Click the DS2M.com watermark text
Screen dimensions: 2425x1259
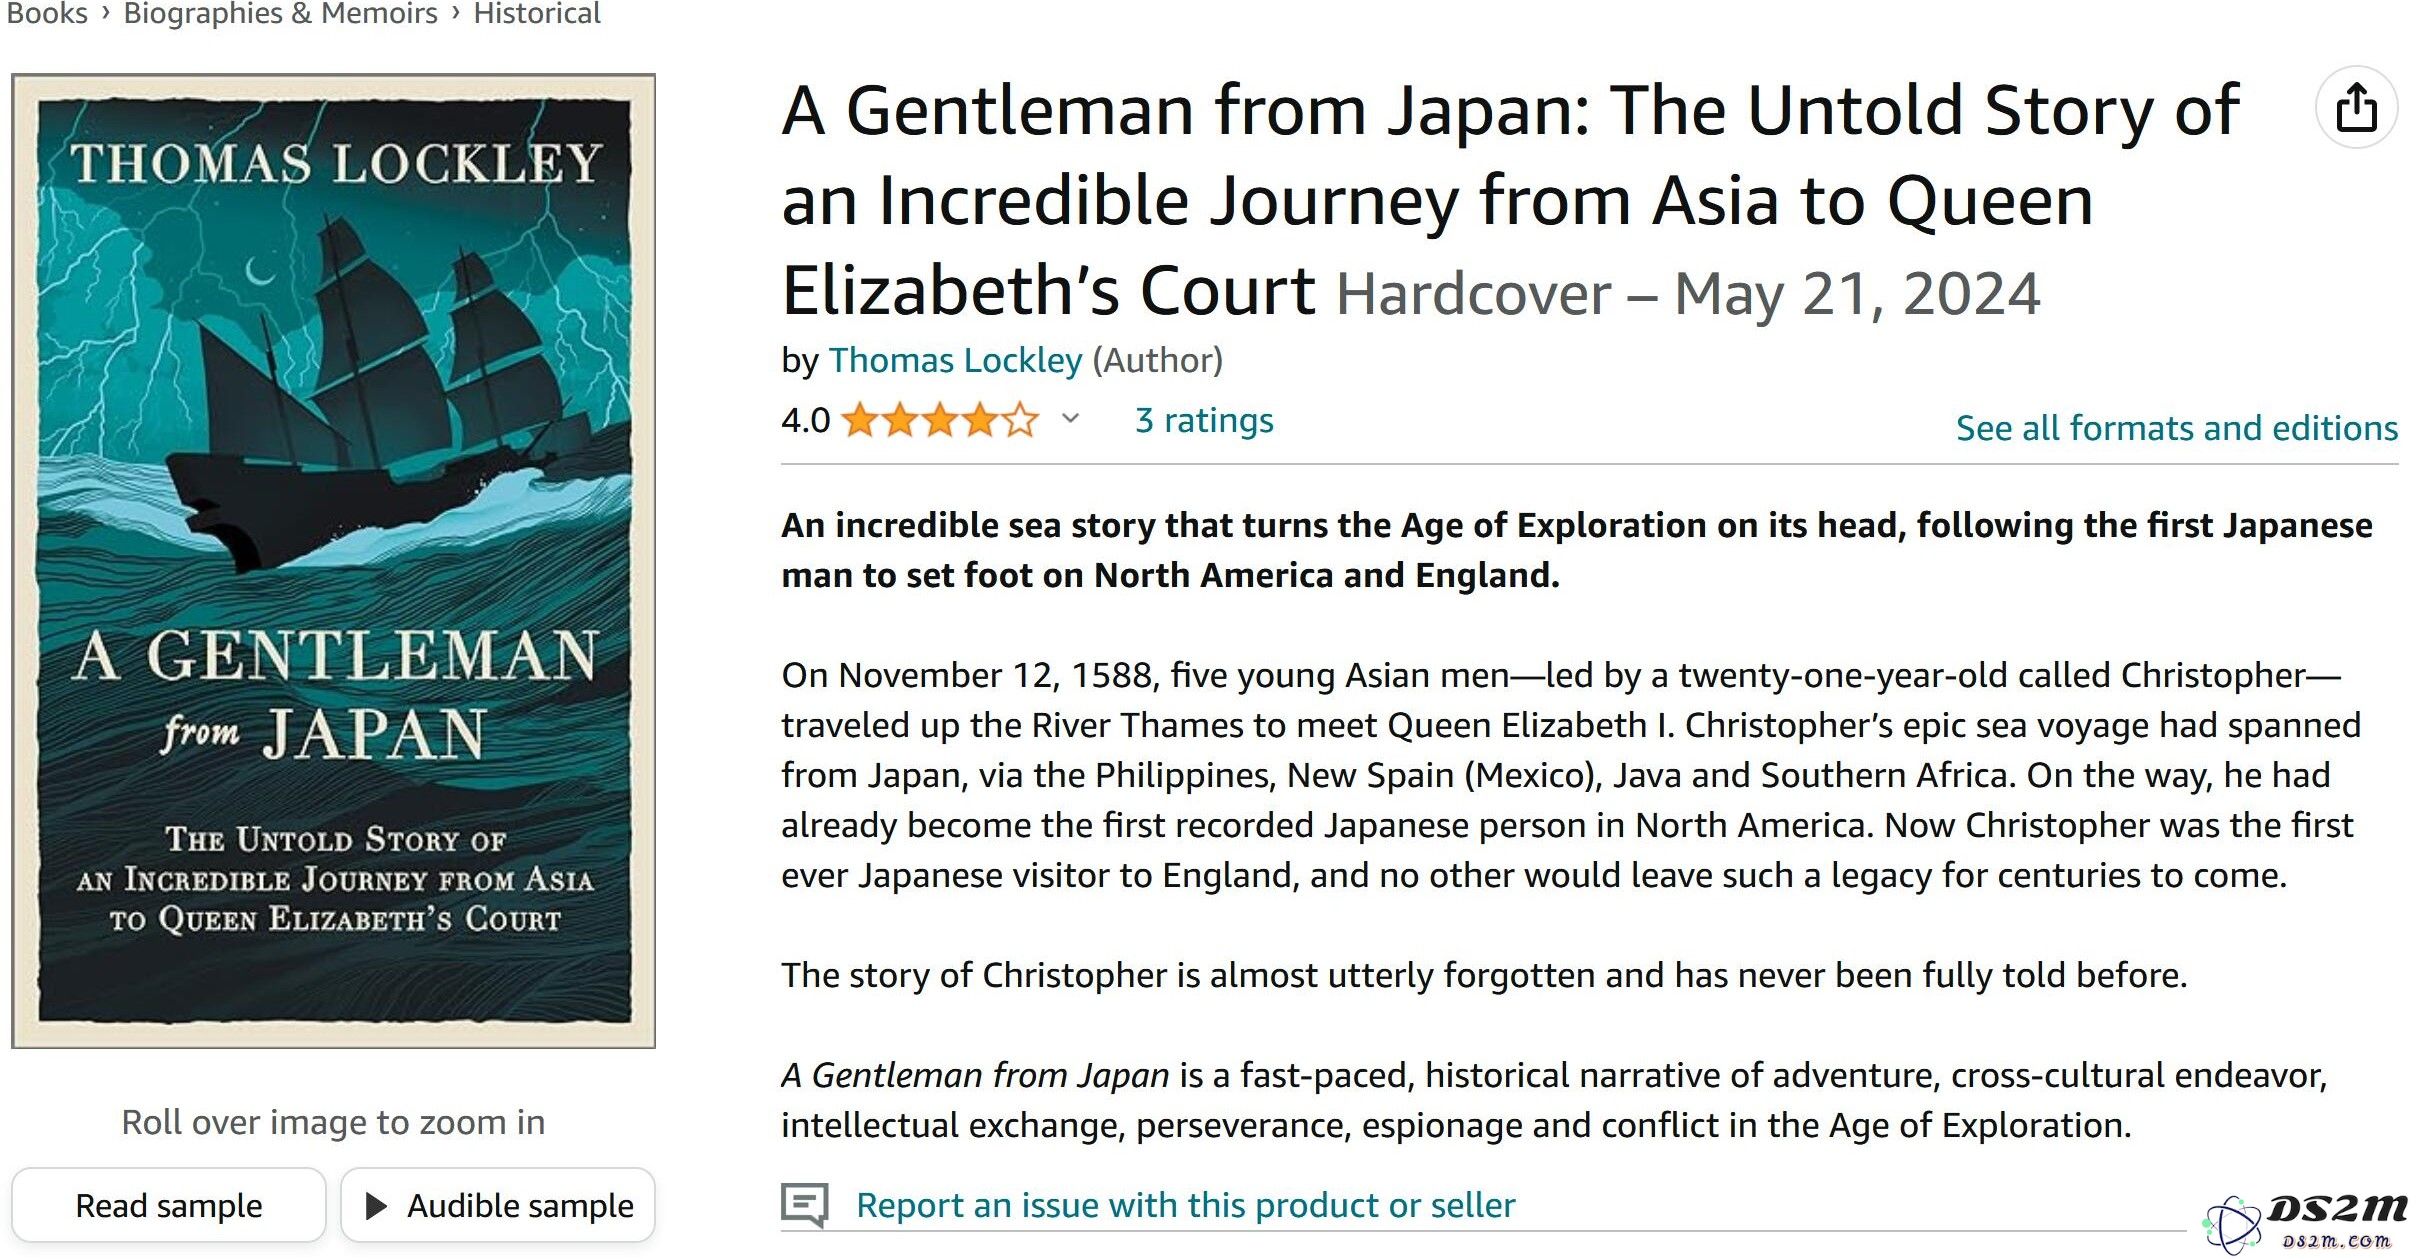click(2336, 1241)
